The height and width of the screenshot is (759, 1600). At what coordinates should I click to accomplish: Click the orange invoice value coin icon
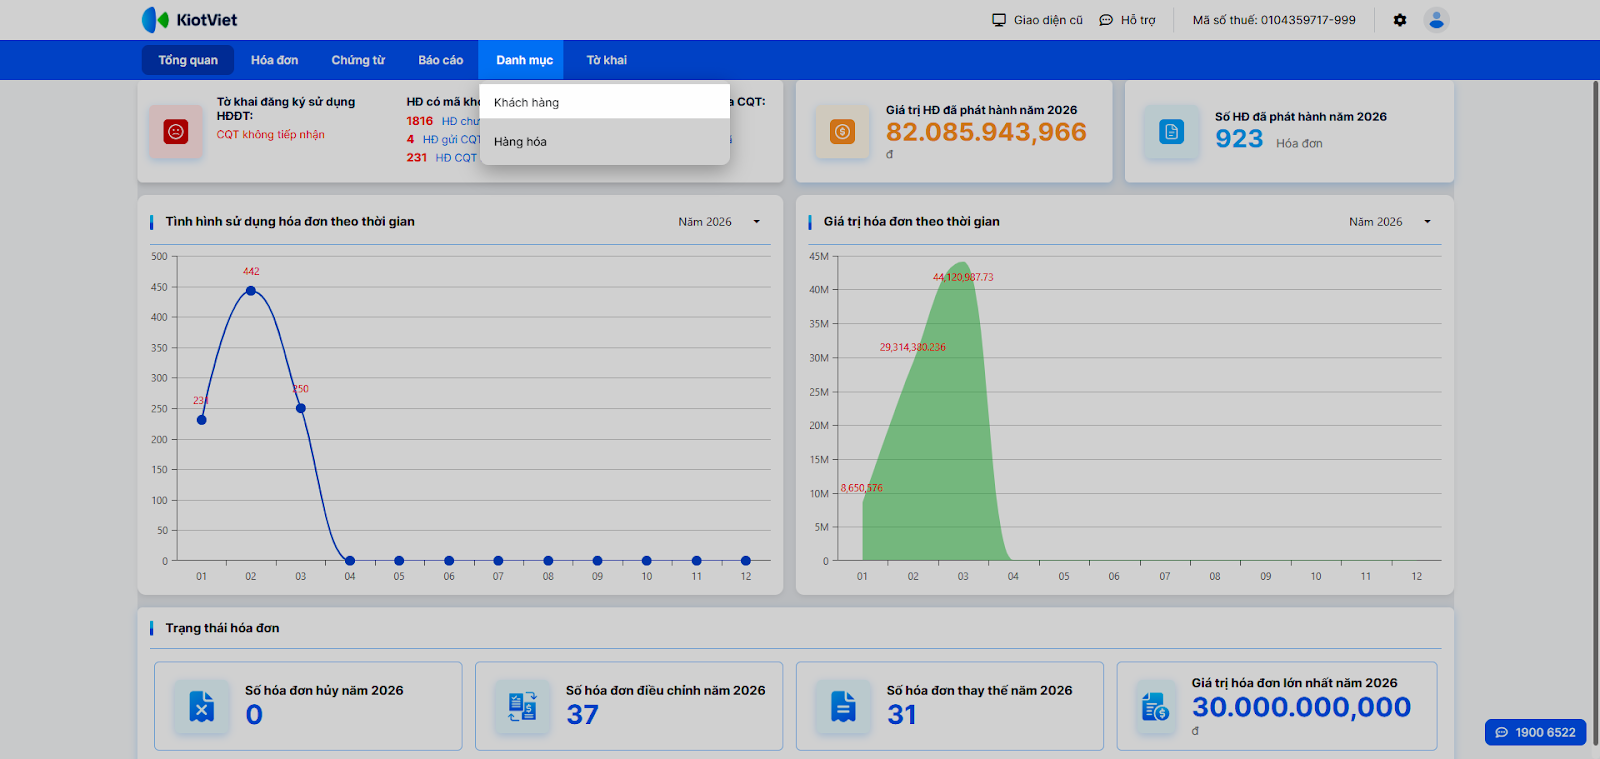click(x=842, y=131)
